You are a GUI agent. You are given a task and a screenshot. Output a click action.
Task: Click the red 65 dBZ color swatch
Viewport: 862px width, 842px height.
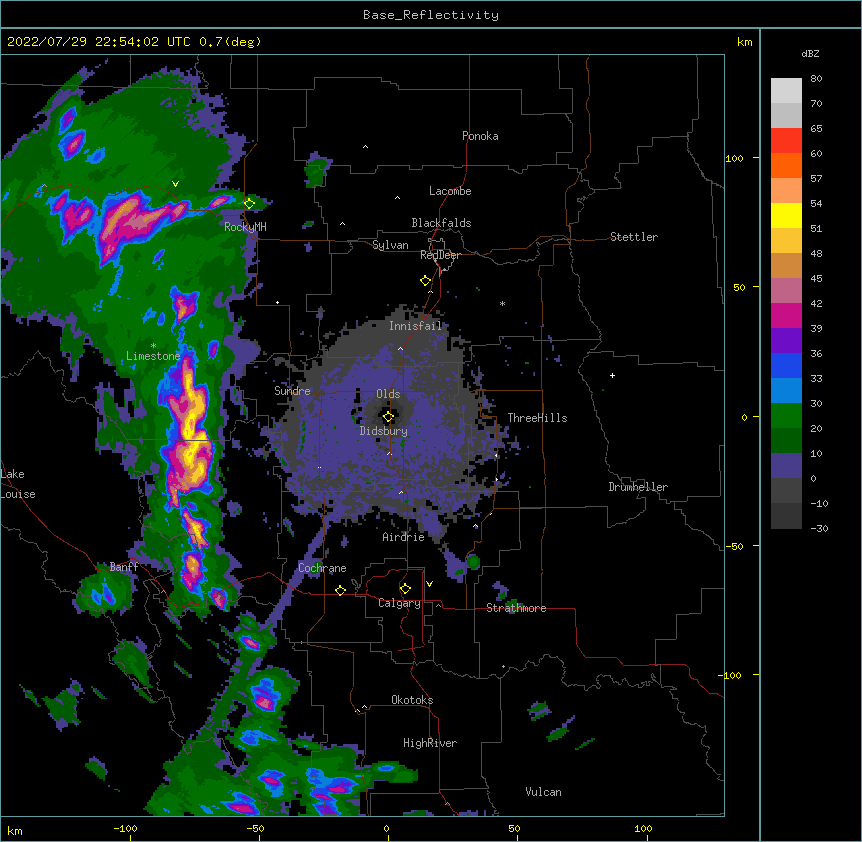coord(786,141)
